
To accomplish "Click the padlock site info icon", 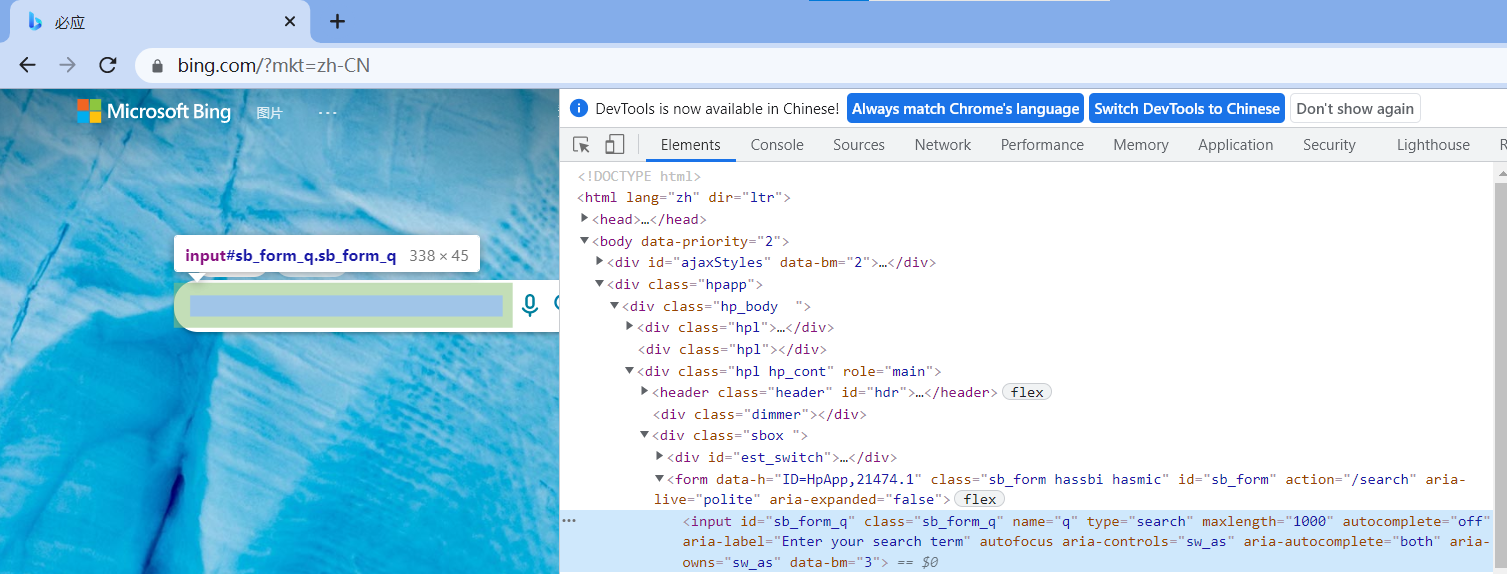I will click(157, 67).
